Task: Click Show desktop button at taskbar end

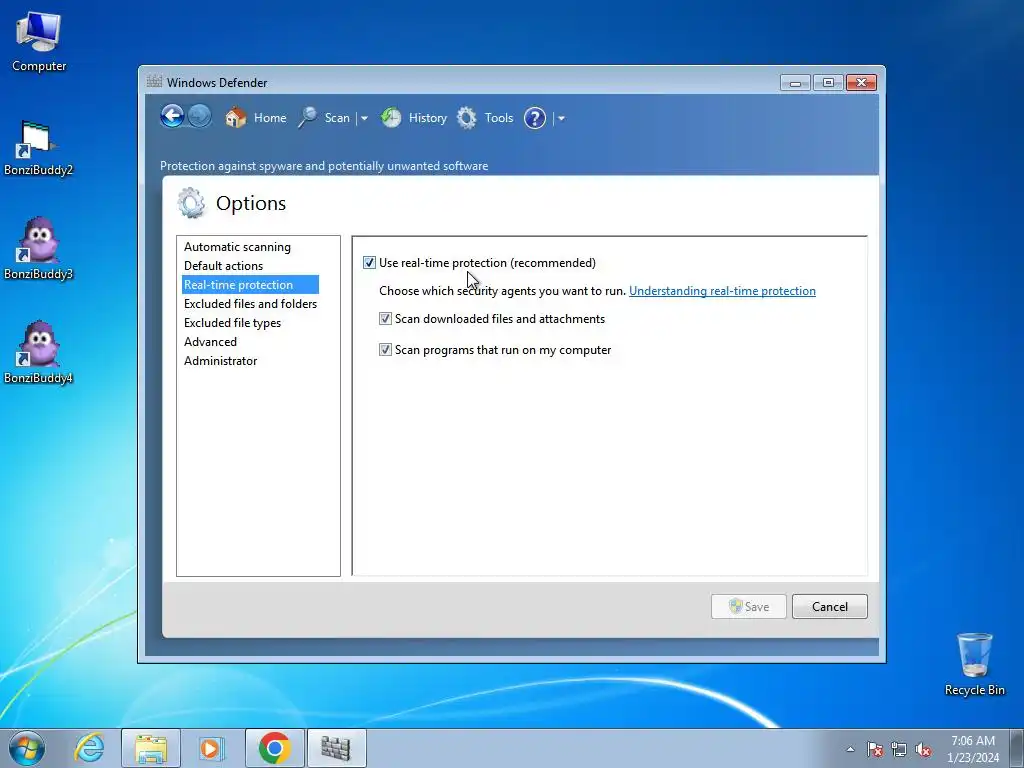Action: pos(1017,748)
